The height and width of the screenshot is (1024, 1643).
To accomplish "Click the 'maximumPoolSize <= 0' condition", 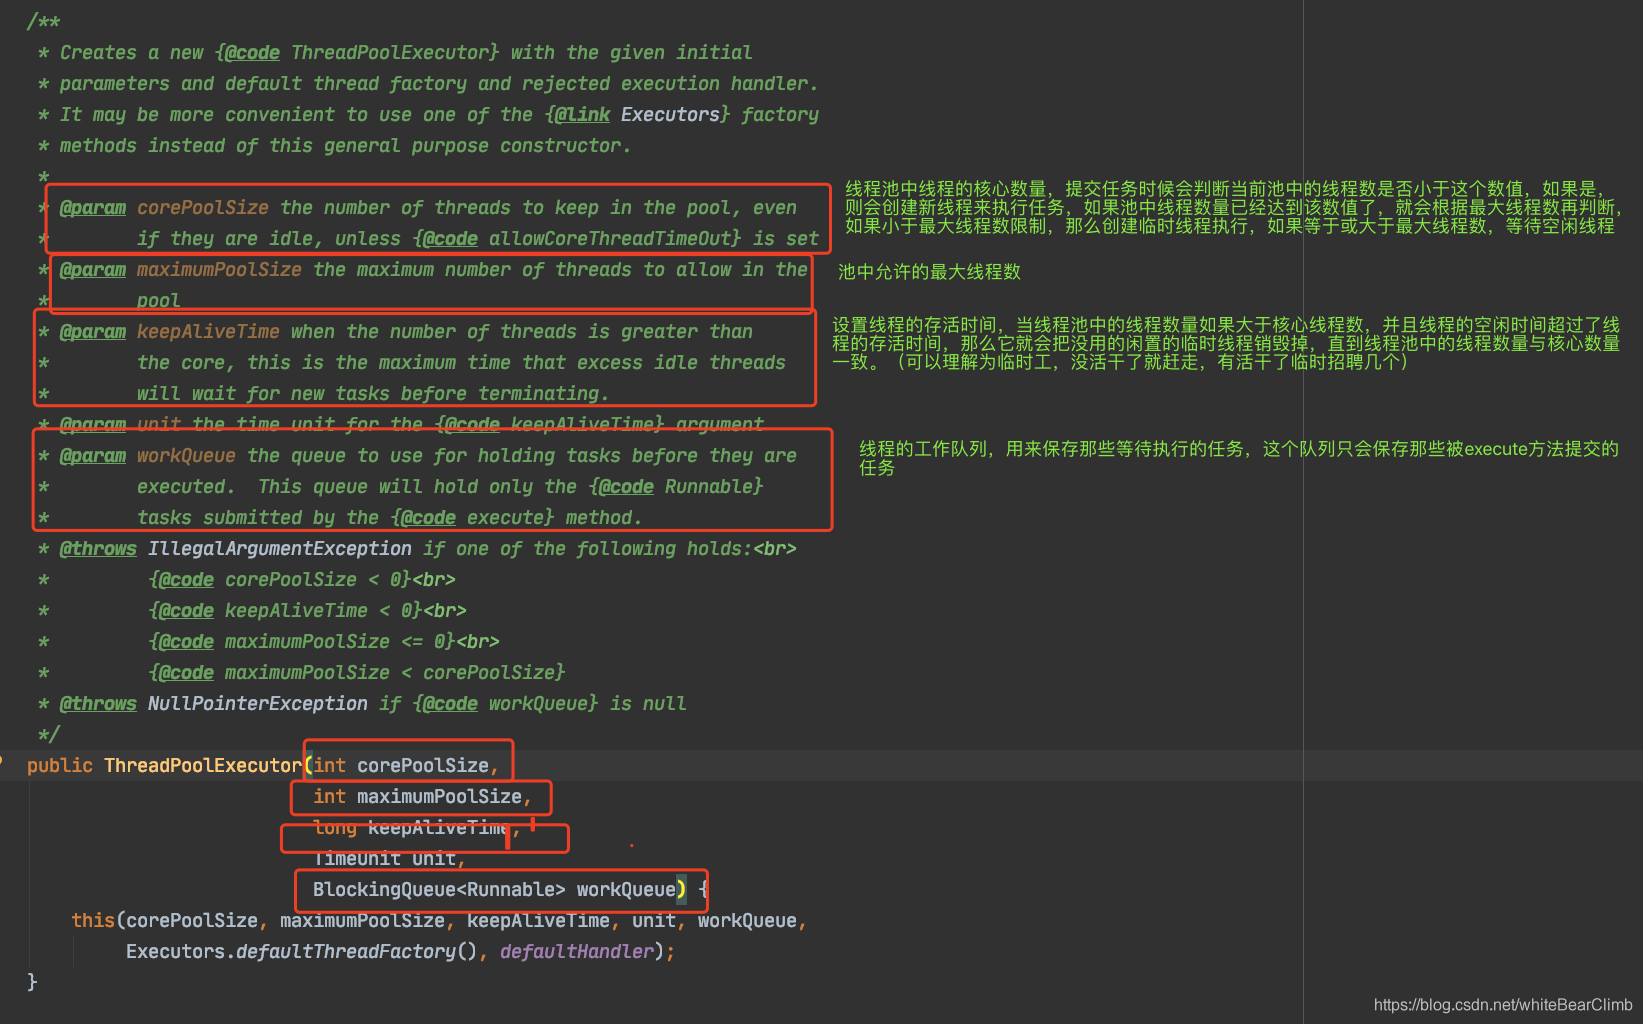I will [x=335, y=641].
